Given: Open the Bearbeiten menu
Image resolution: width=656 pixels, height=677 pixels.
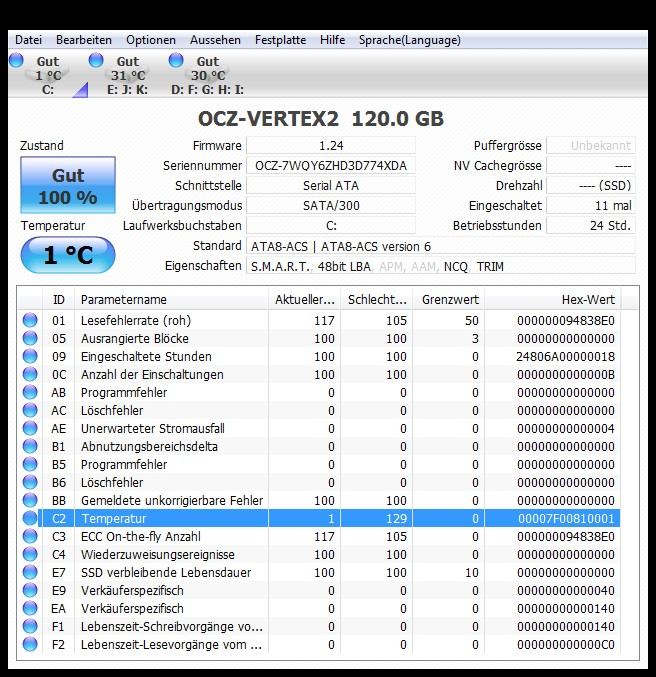Looking at the screenshot, I should [84, 40].
